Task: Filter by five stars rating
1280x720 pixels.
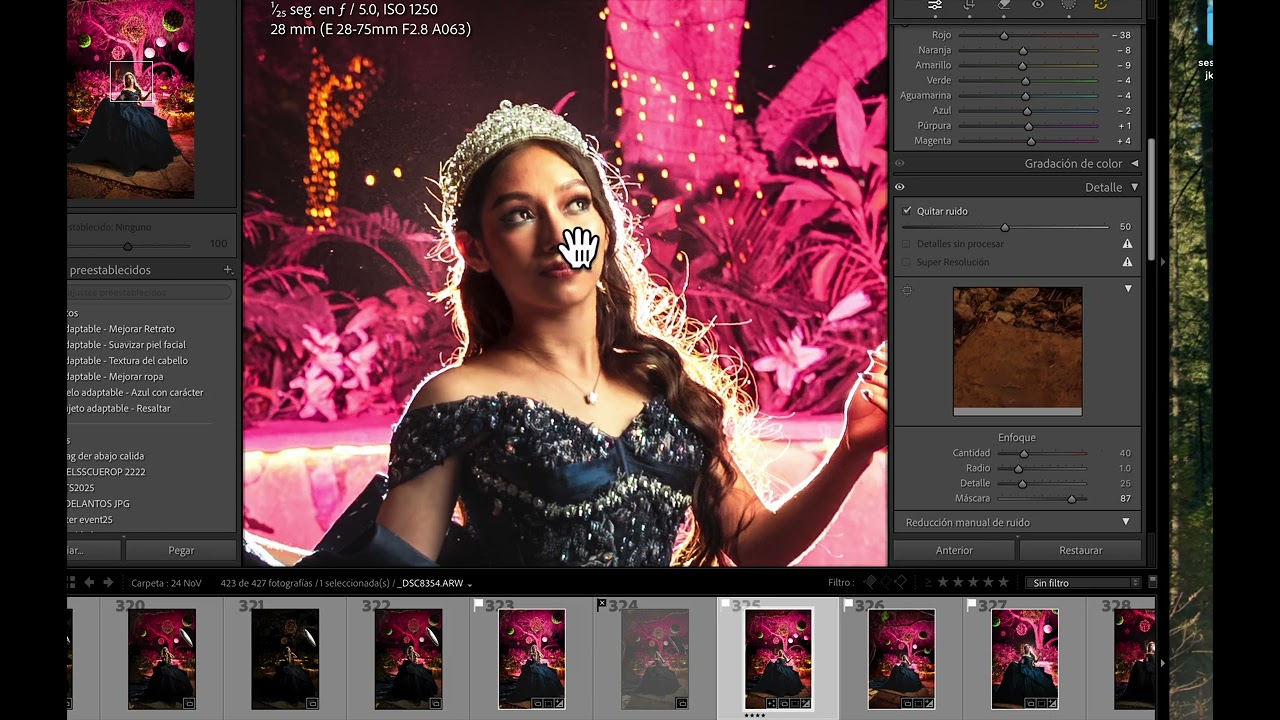Action: (1003, 582)
